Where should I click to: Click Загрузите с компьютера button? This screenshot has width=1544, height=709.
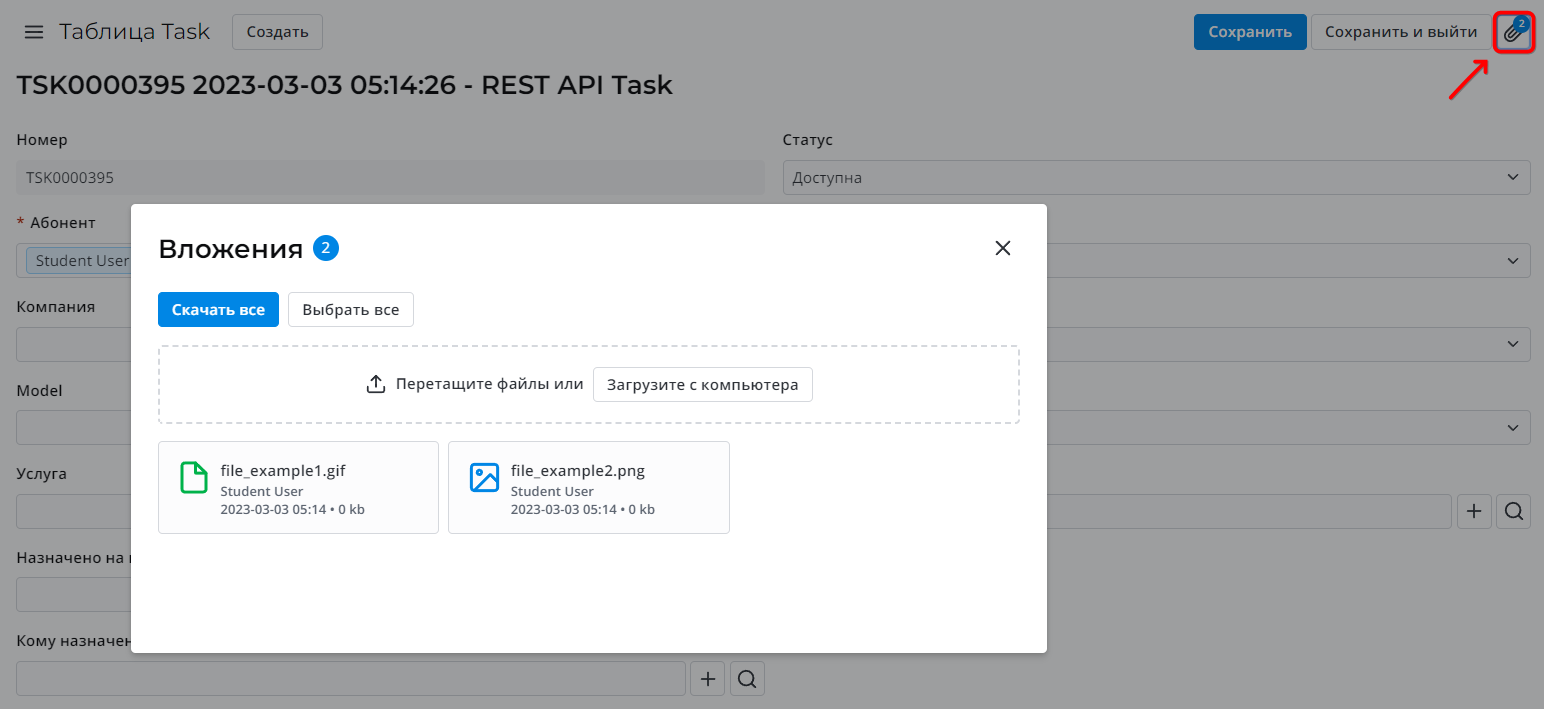tap(702, 385)
